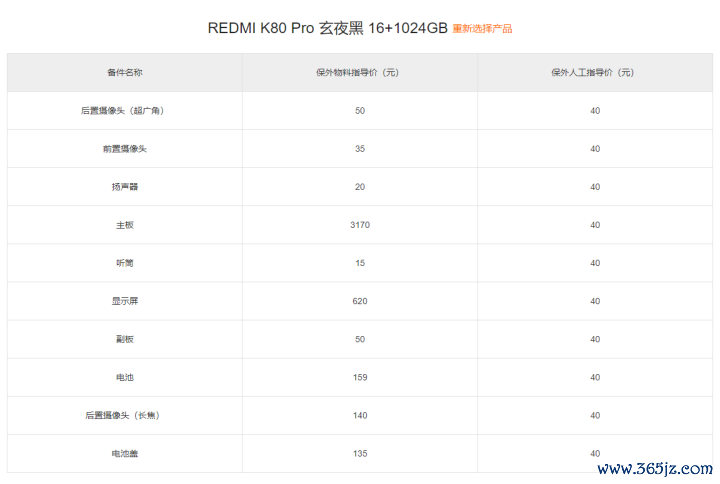Click material price 15 for 听筒
Screen dimensions: 720x484
coord(360,263)
